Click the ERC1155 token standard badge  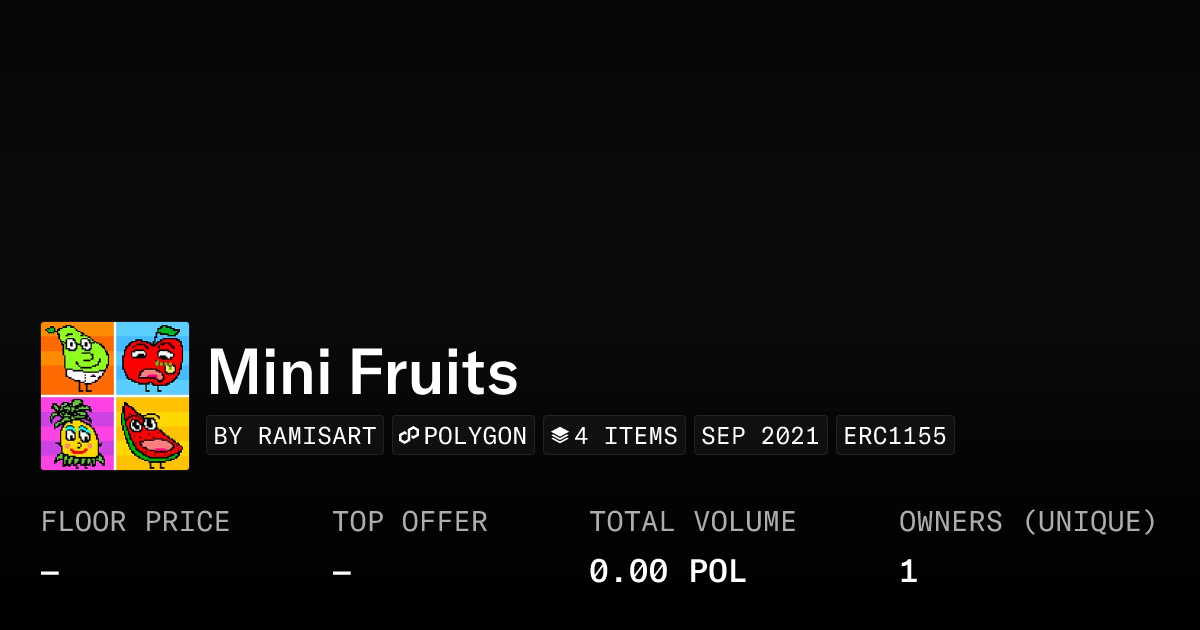point(895,436)
